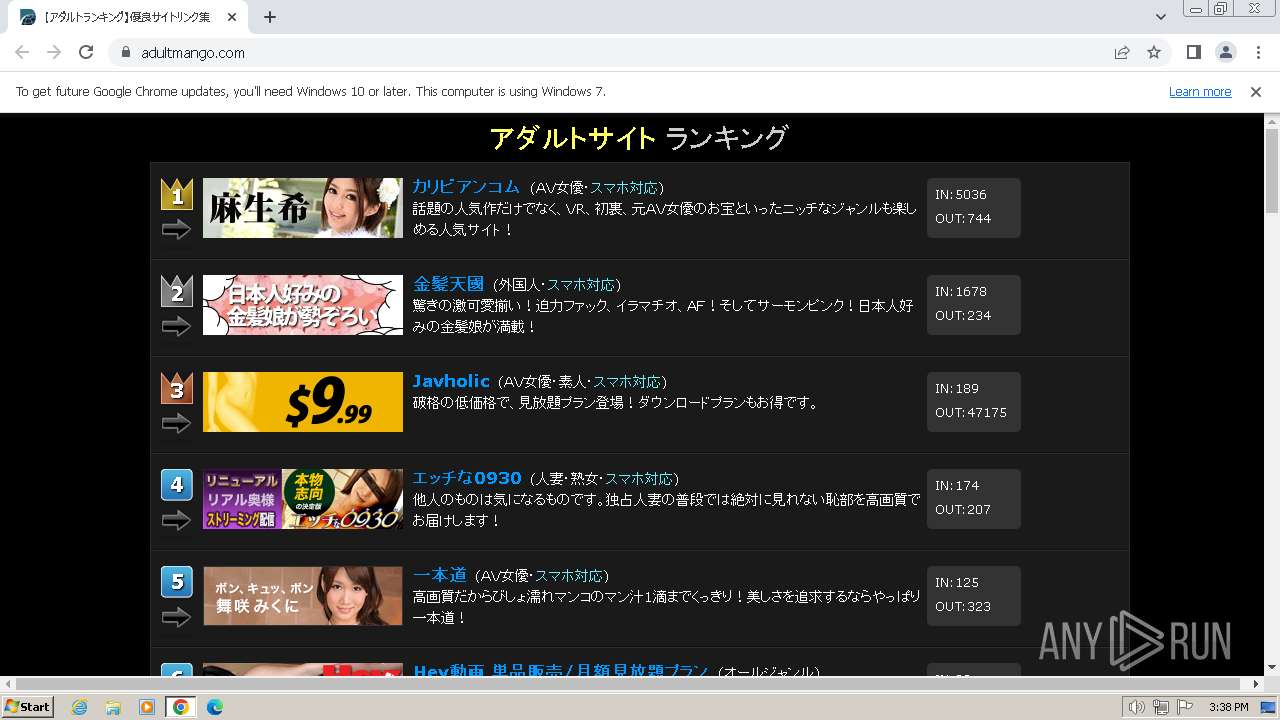Open the 金髪天國 site link
1280x720 pixels.
pyautogui.click(x=448, y=284)
